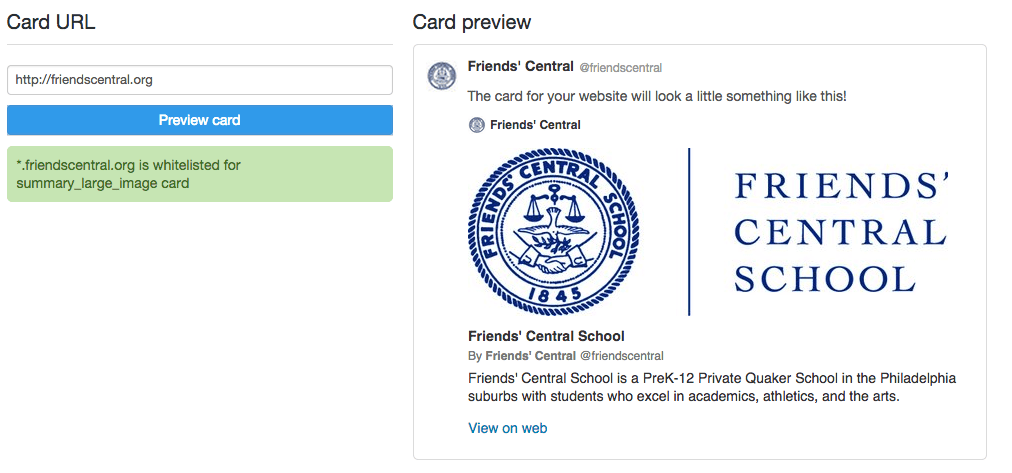Click the Card preview heading
The width and height of the screenshot is (1012, 473).
472,22
